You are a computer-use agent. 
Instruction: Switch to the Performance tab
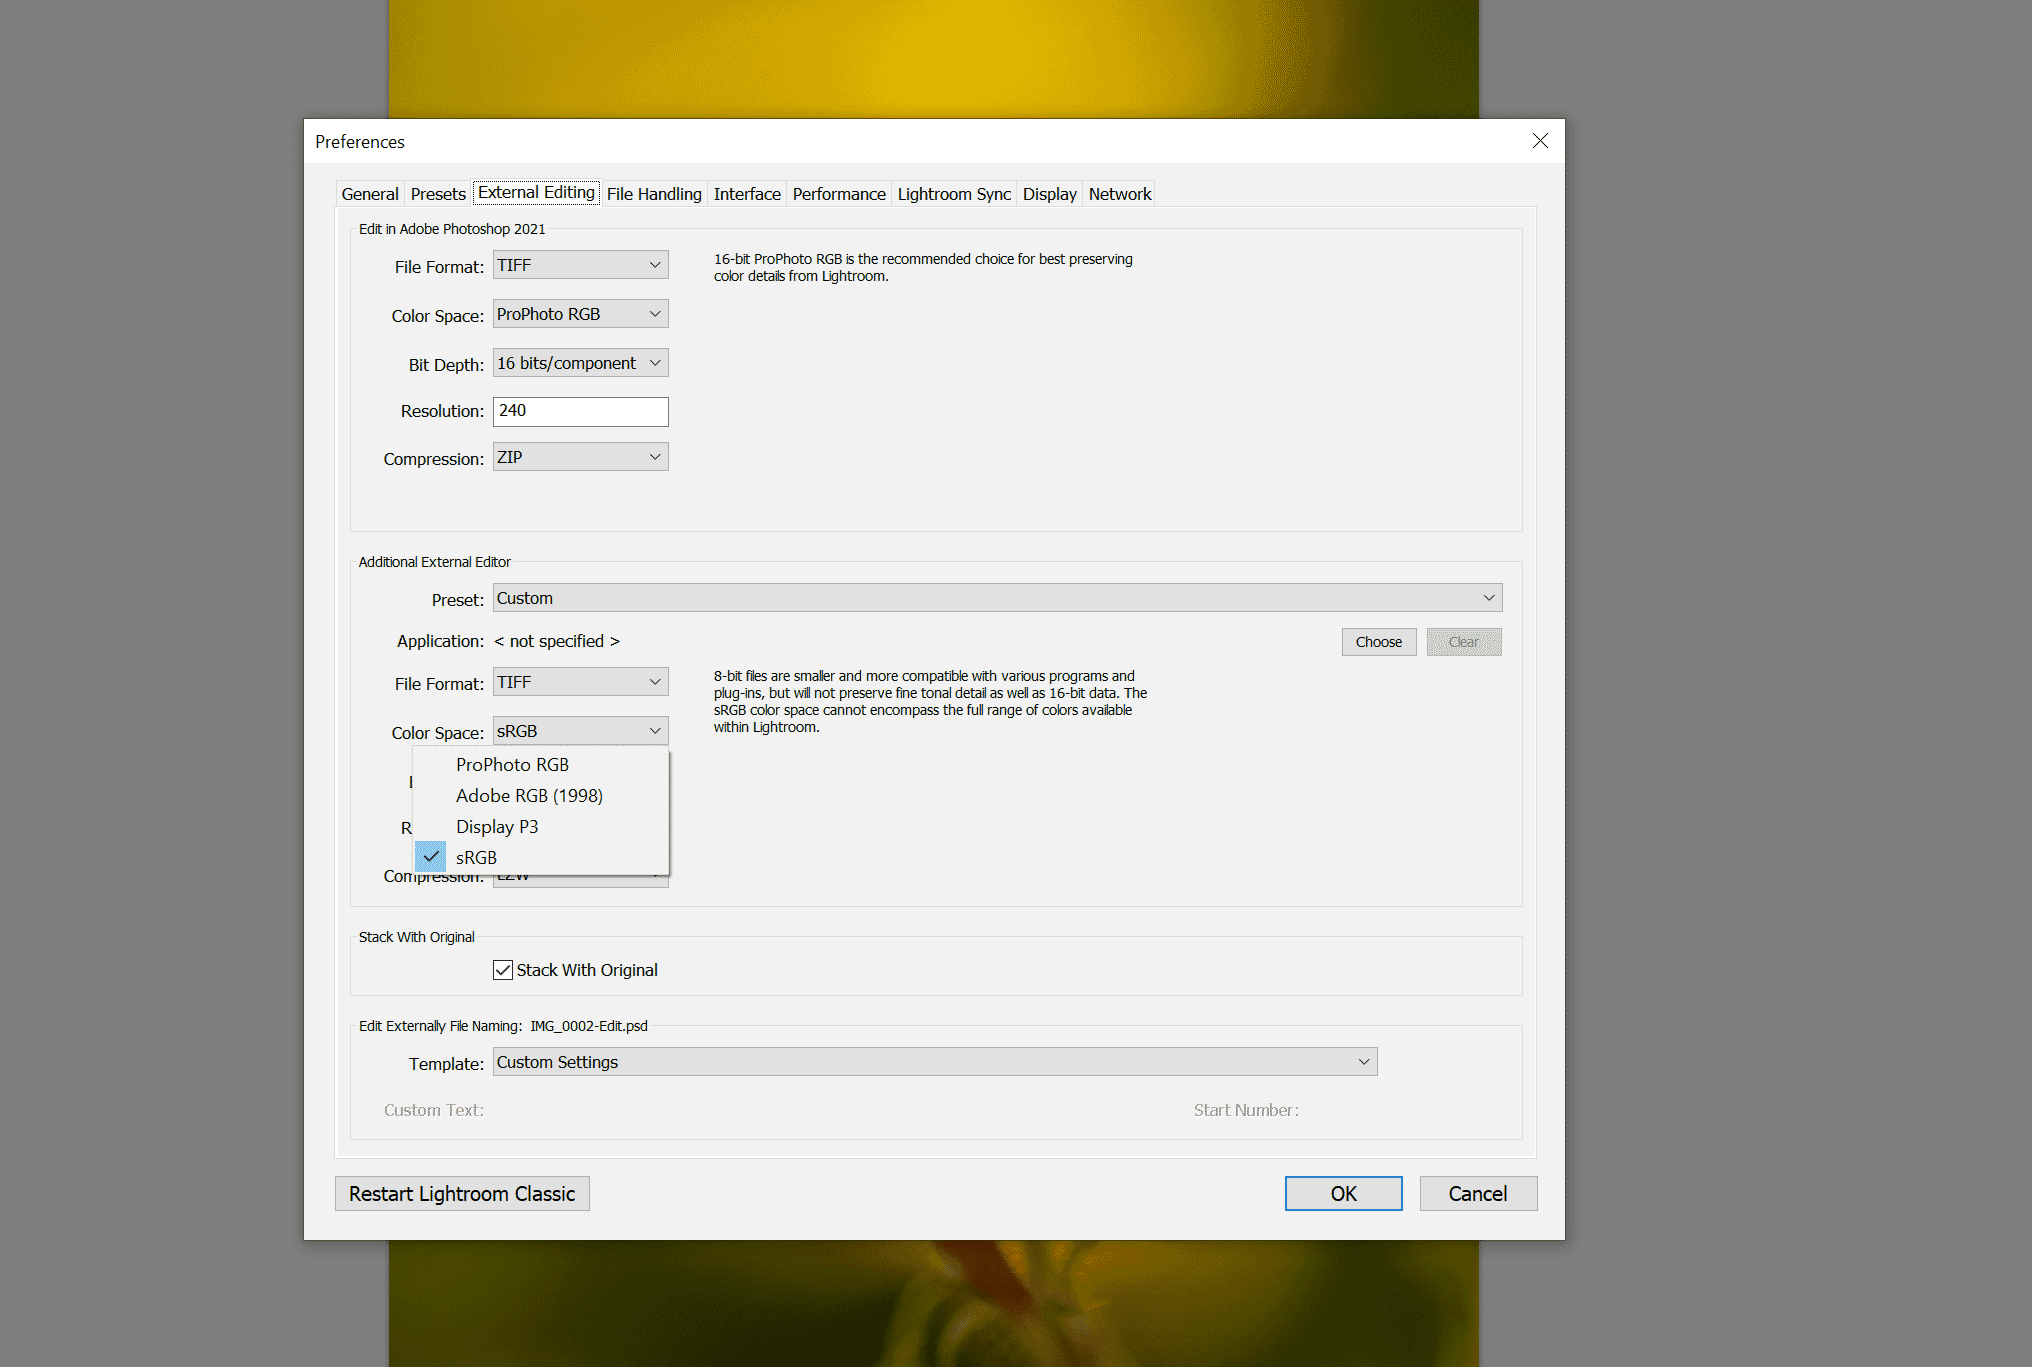point(838,194)
